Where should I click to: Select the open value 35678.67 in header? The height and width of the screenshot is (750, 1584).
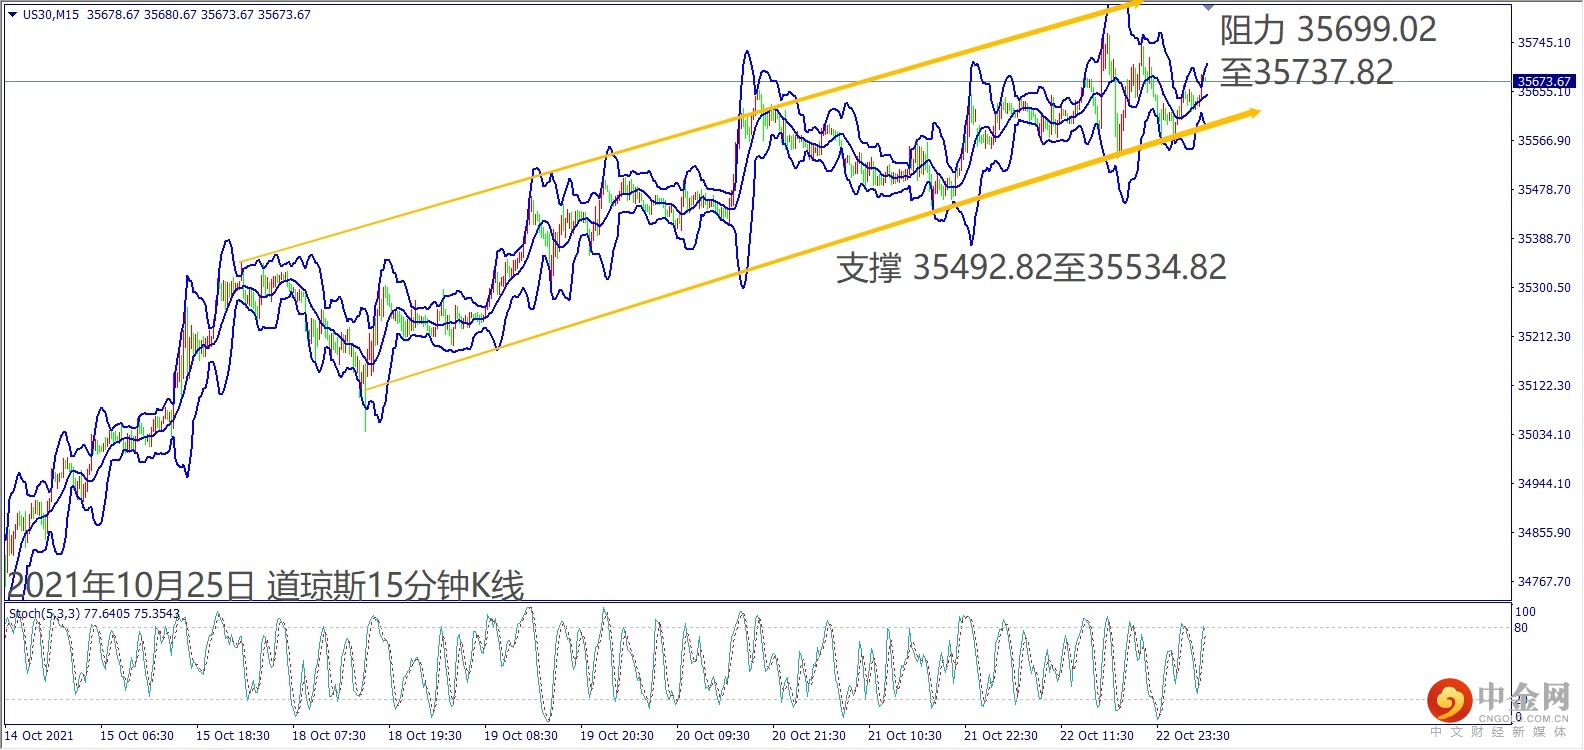click(x=113, y=15)
